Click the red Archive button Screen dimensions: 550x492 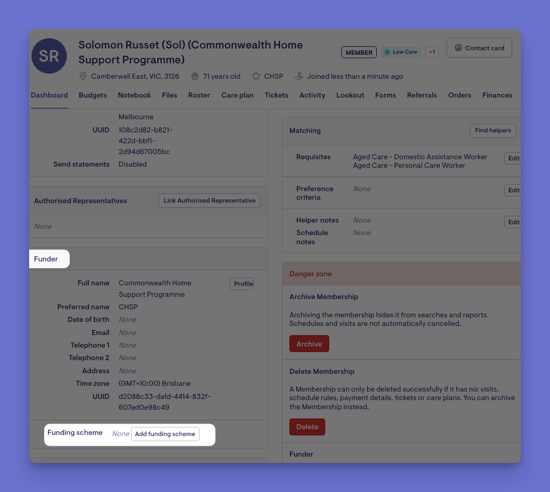coord(309,344)
